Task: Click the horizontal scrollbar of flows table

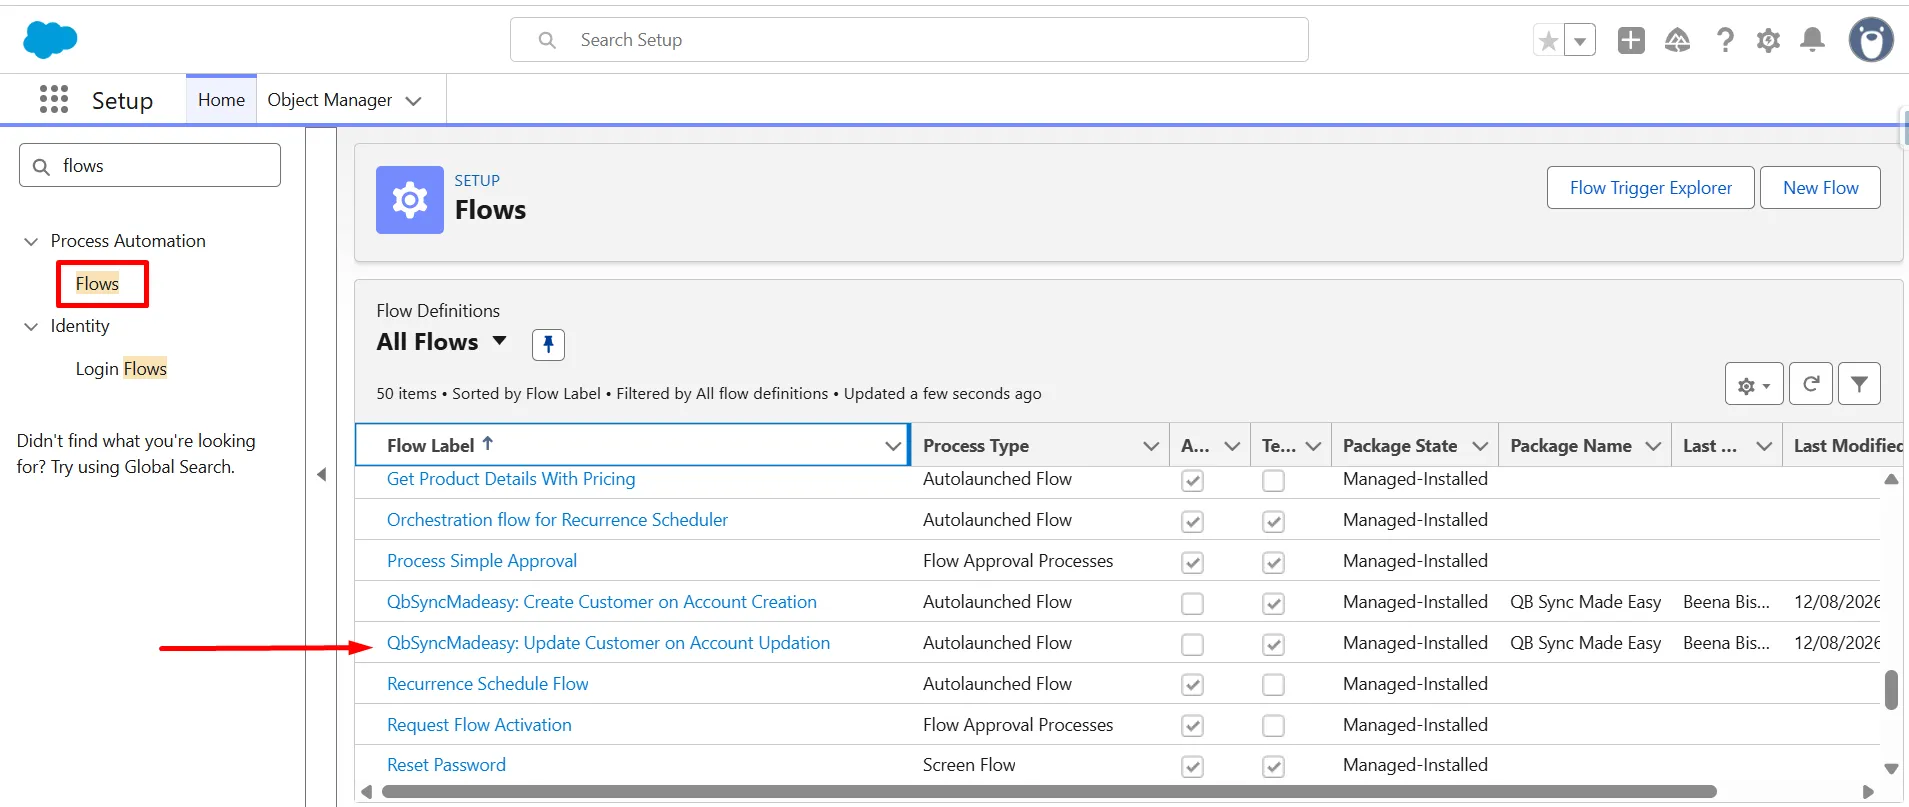Action: pos(1049,792)
